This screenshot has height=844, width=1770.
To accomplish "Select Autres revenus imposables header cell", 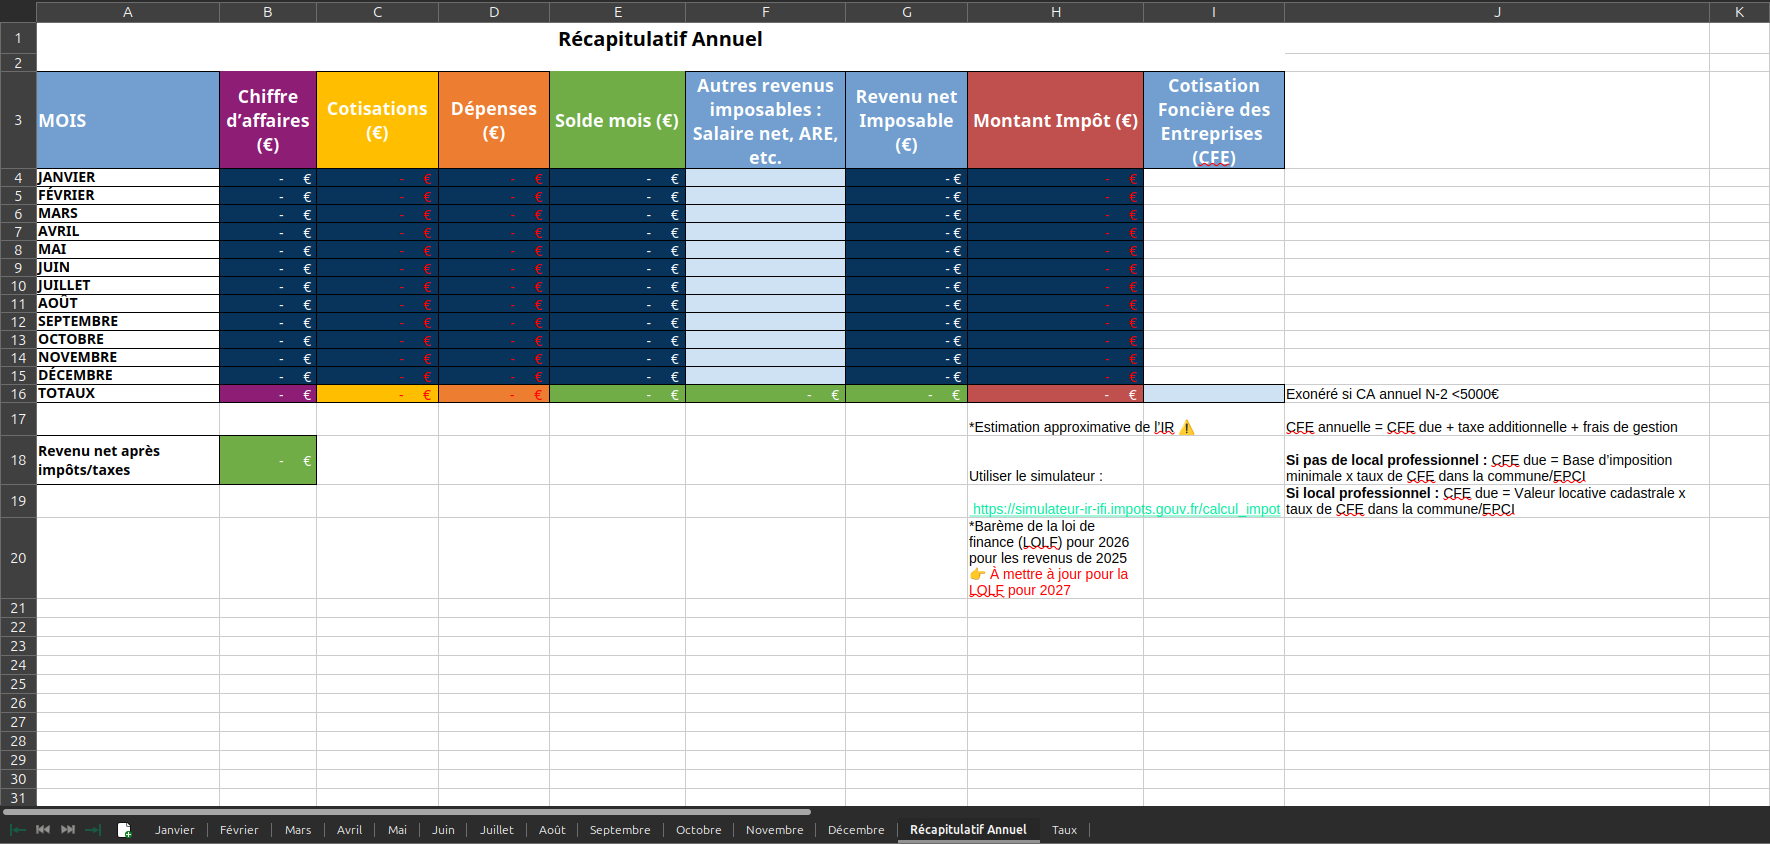I will coord(765,120).
